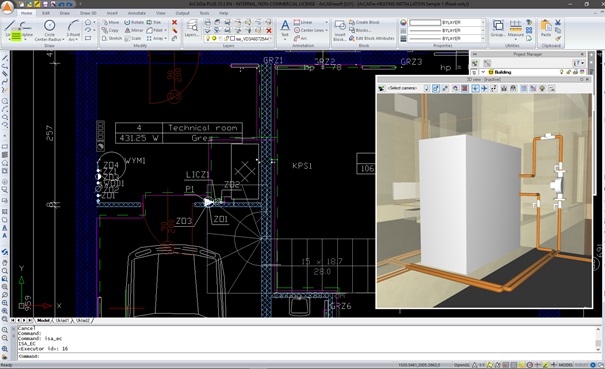Viewport: 605px width, 369px height.
Task: Toggle the highlighted walk-mode button in 3D view
Action: tap(475, 88)
